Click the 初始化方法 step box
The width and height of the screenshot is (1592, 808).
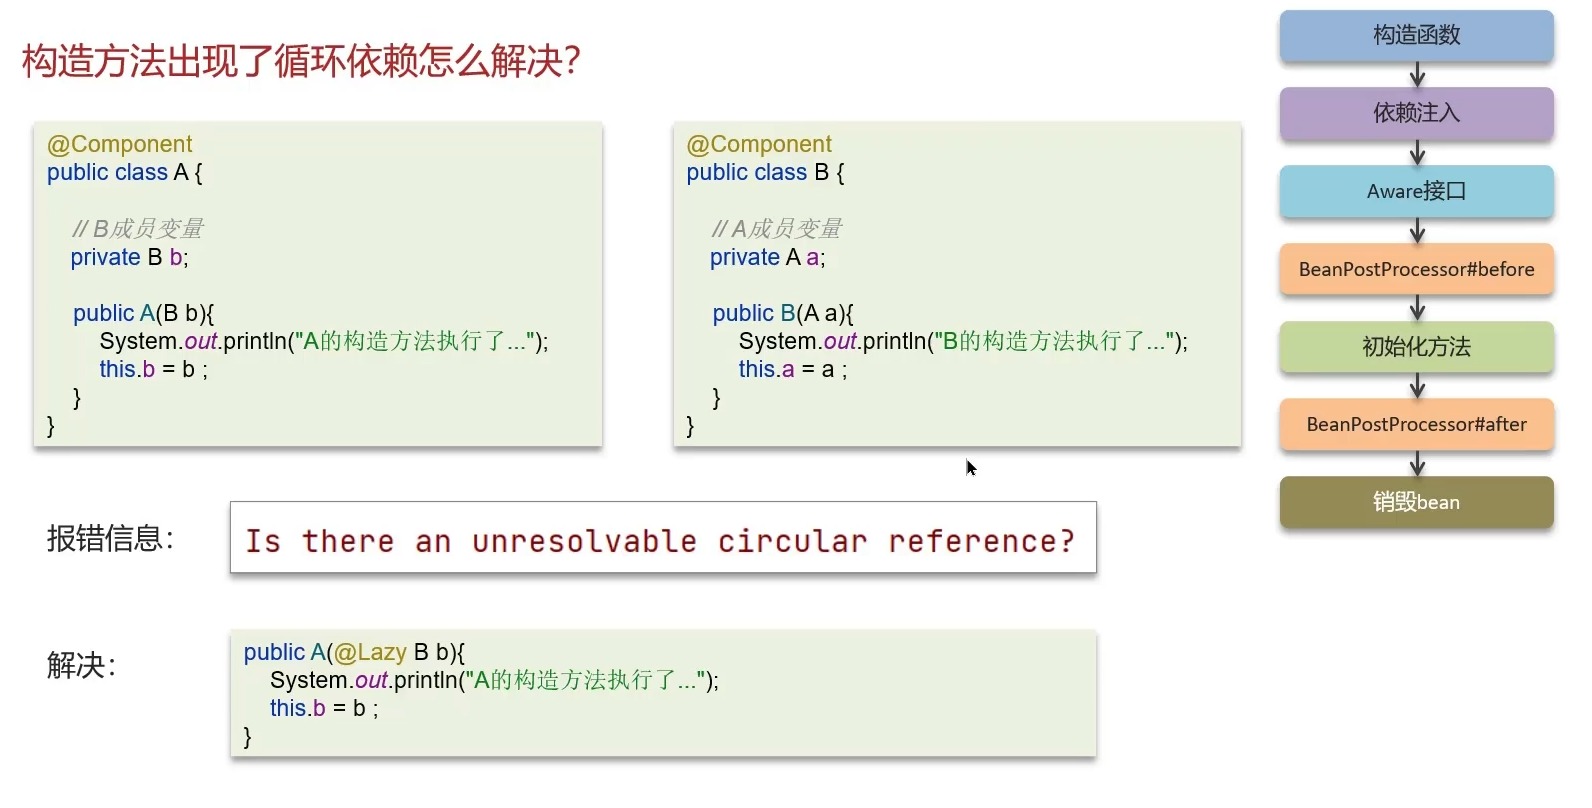click(1416, 347)
